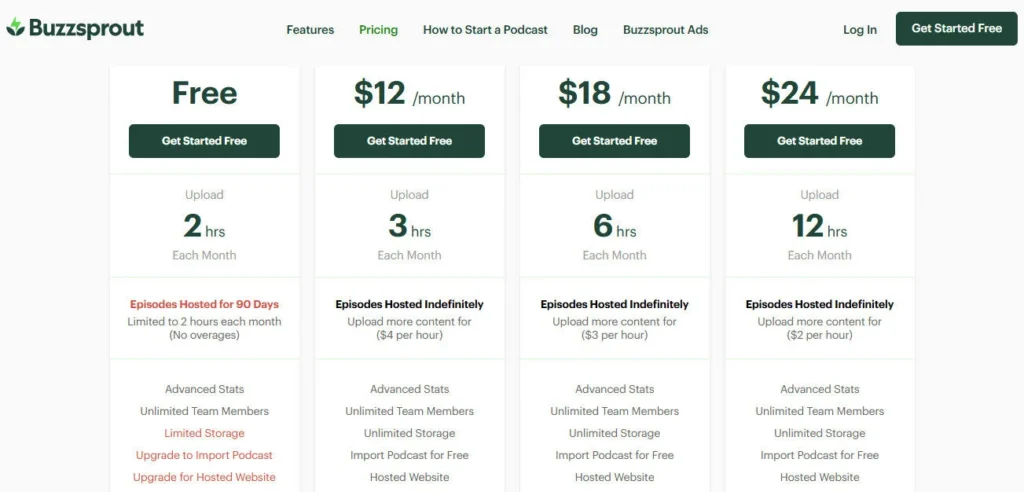Screen dimensions: 1024x492
Task: Click Hosted Website under the $18 plan
Action: tap(614, 477)
